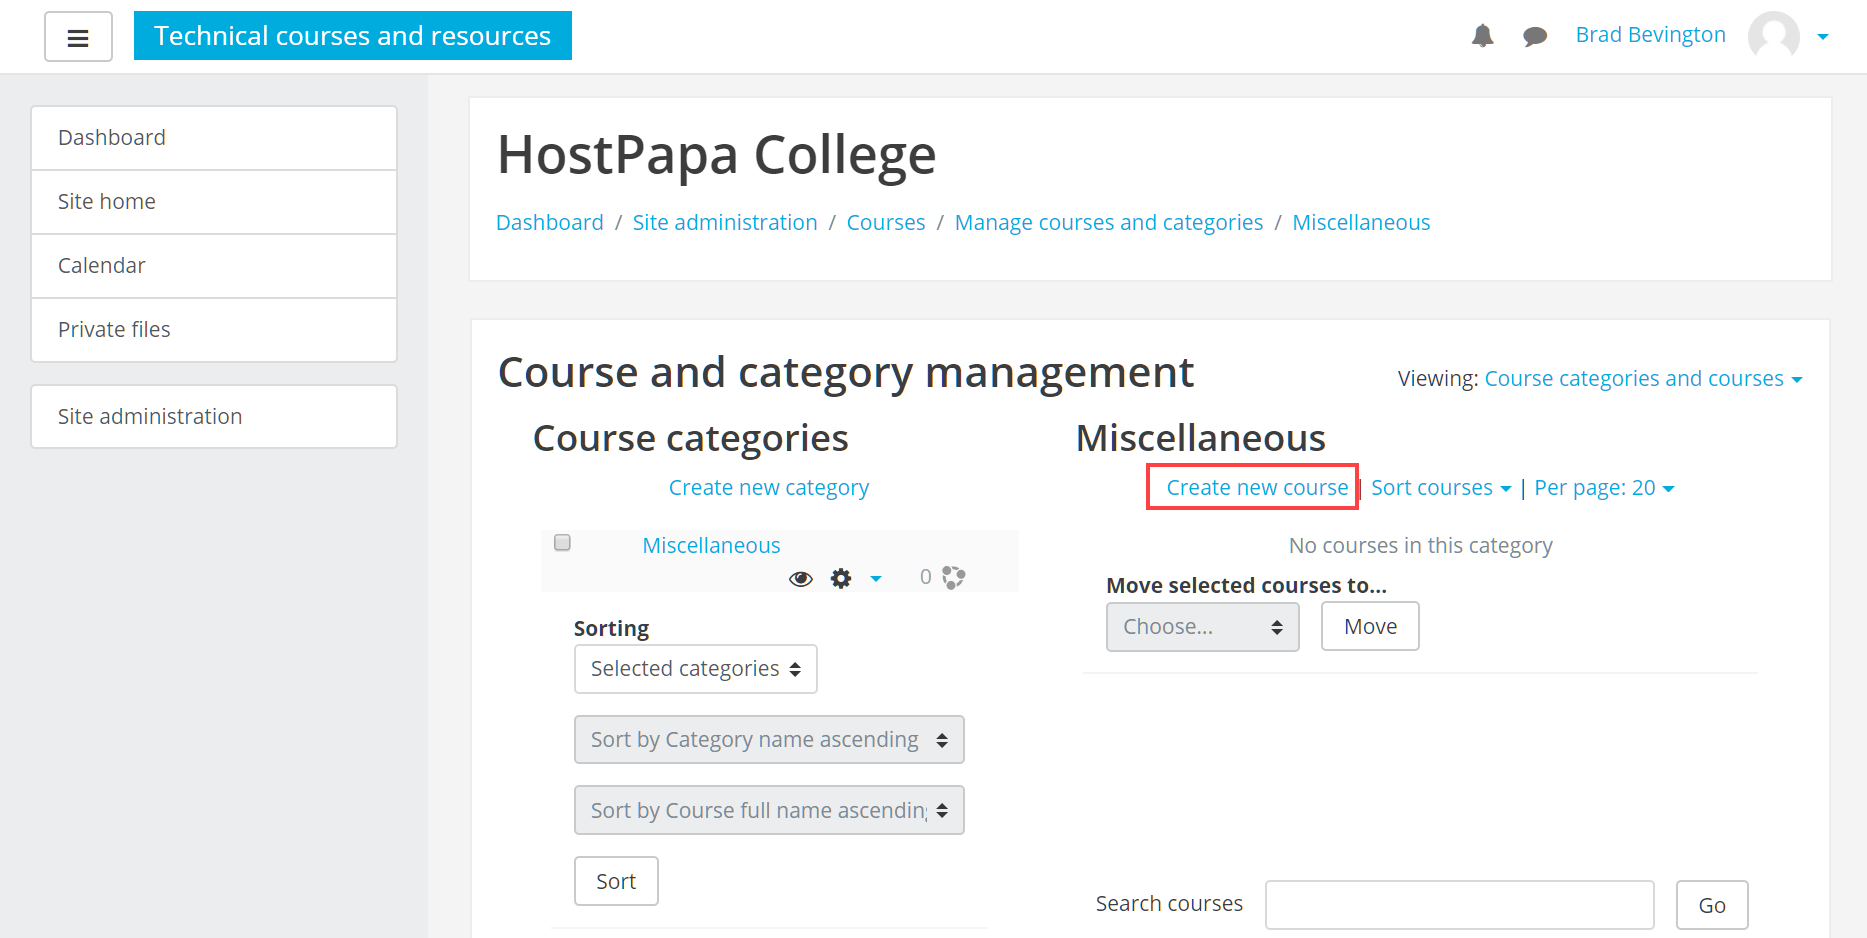This screenshot has width=1867, height=938.
Task: Follow the Dashboard breadcrumb link
Action: pyautogui.click(x=550, y=223)
